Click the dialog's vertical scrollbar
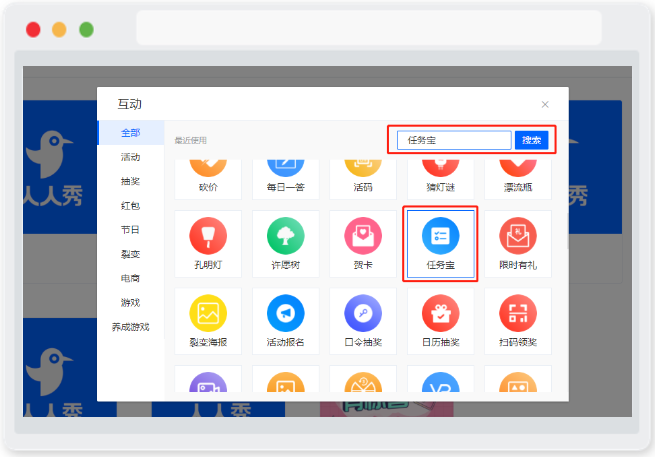 pos(567,231)
